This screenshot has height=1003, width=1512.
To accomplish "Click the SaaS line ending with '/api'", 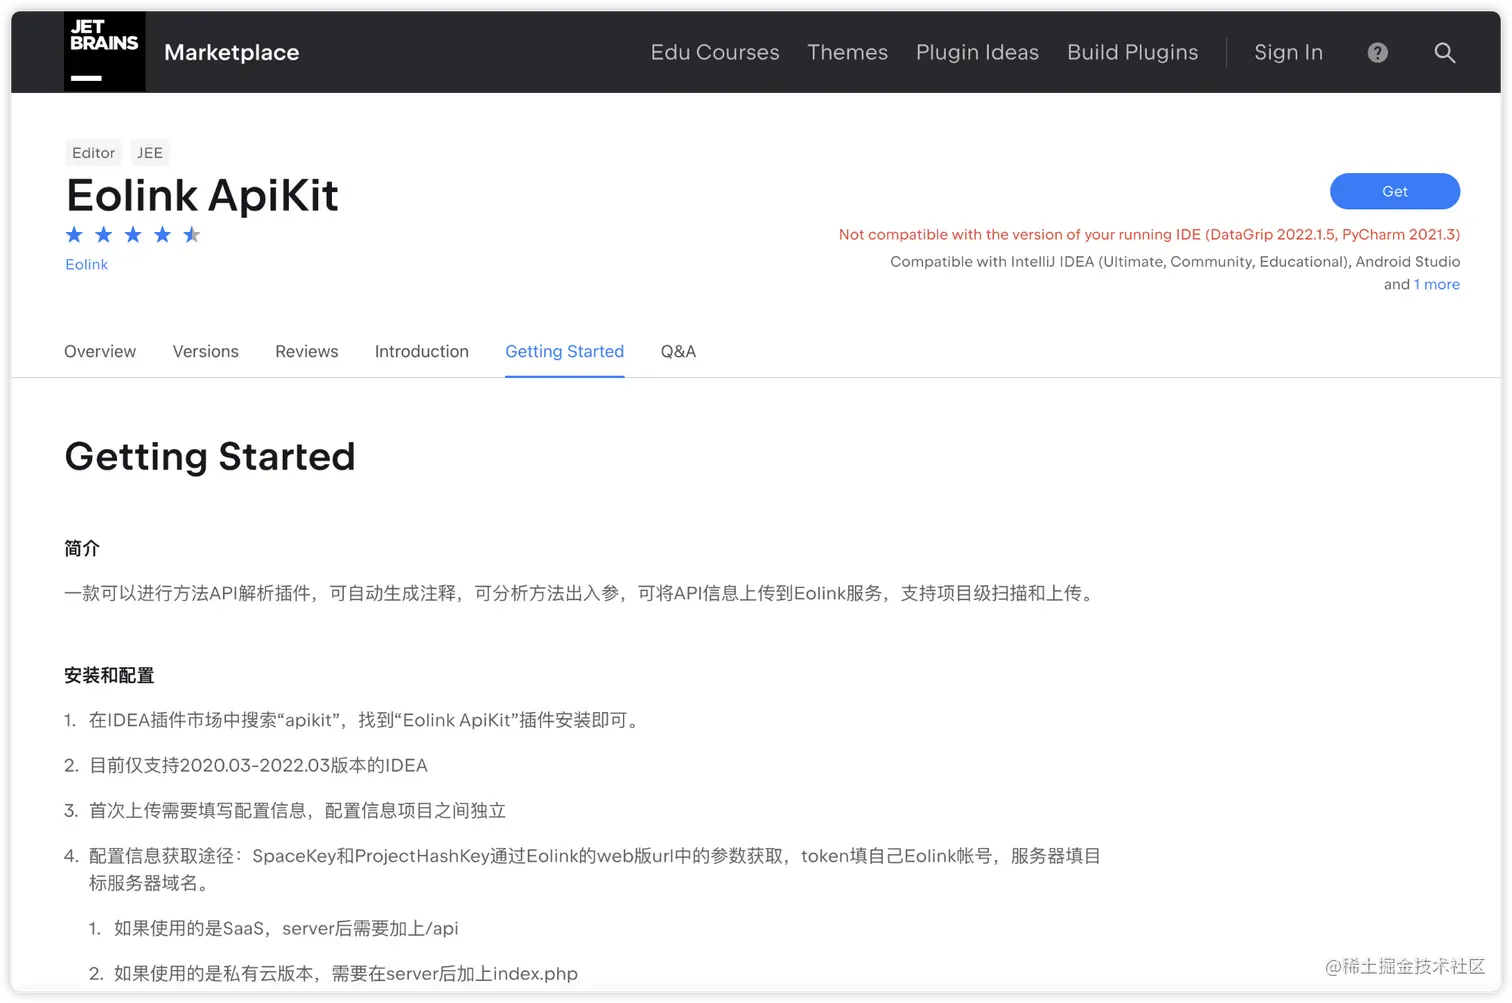I will [286, 928].
